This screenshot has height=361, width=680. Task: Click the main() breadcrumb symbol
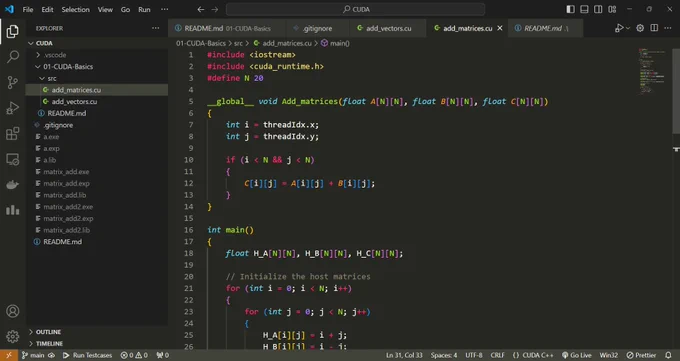335,43
